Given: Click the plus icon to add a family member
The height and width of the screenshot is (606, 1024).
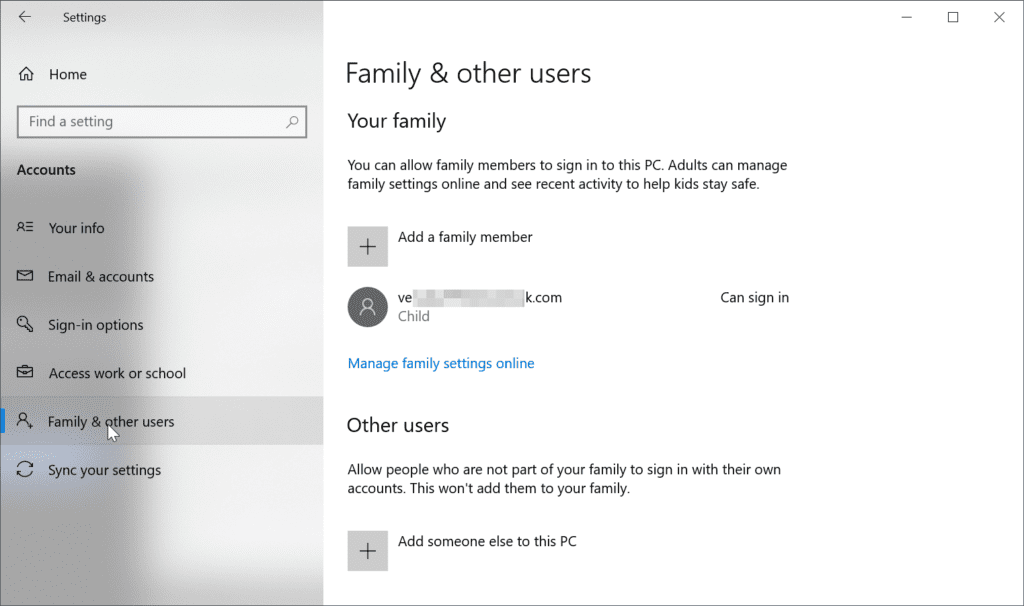Looking at the screenshot, I should 367,246.
